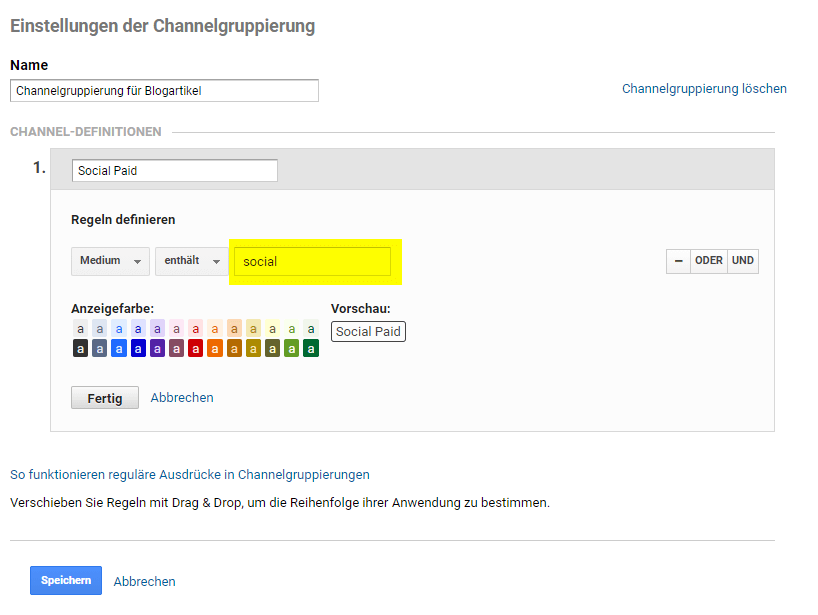Viewport: 818px width, 615px height.
Task: Click the rule value field containing 'social'
Action: (x=312, y=261)
